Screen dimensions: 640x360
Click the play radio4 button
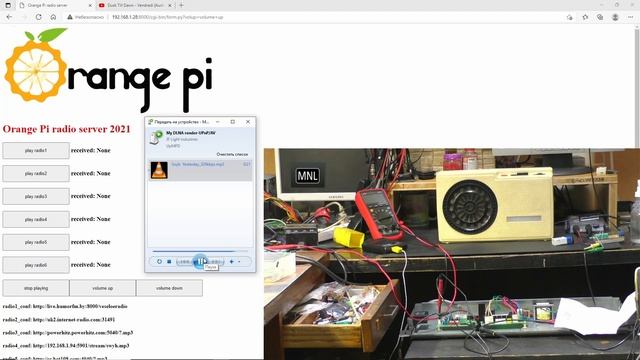36,219
